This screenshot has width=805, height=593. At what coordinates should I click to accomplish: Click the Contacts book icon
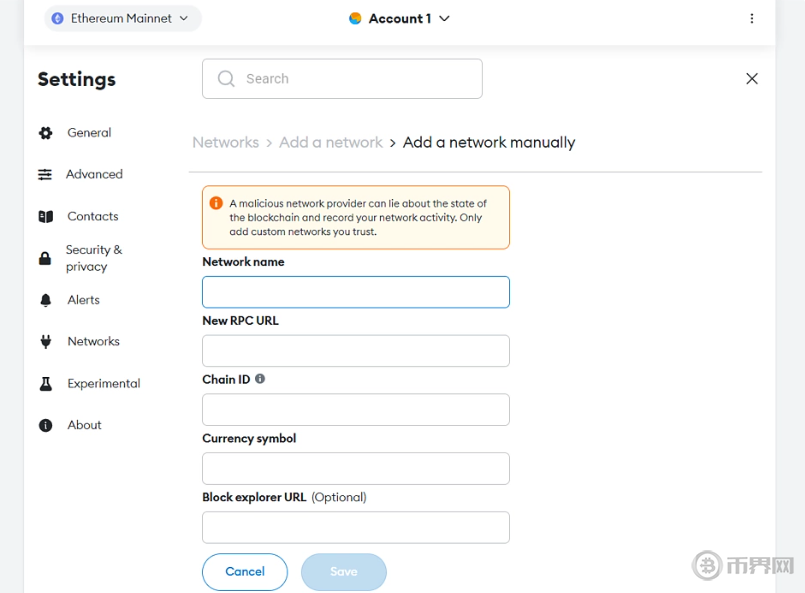(45, 217)
